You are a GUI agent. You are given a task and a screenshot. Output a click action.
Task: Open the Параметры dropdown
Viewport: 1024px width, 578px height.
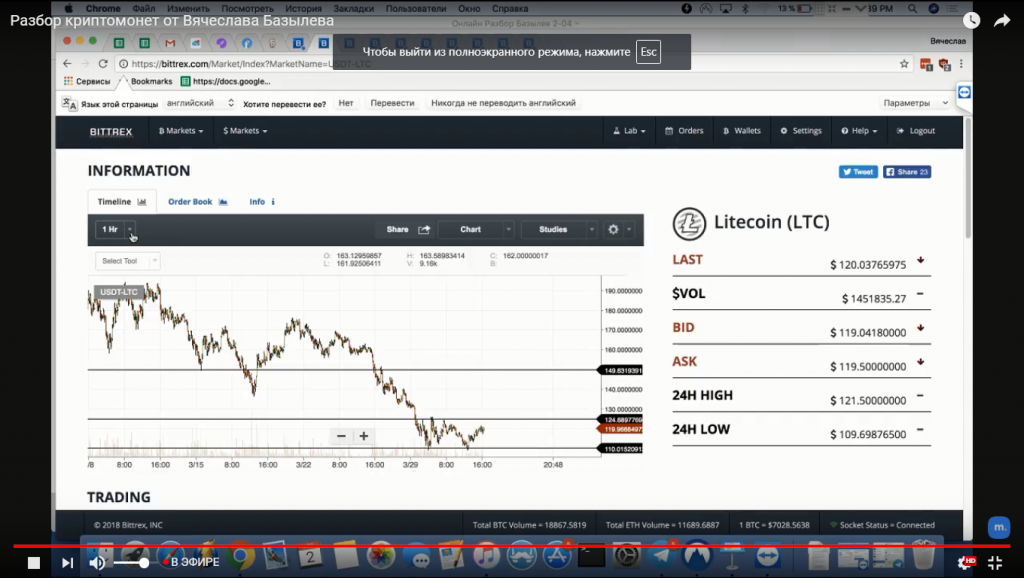pyautogui.click(x=915, y=103)
